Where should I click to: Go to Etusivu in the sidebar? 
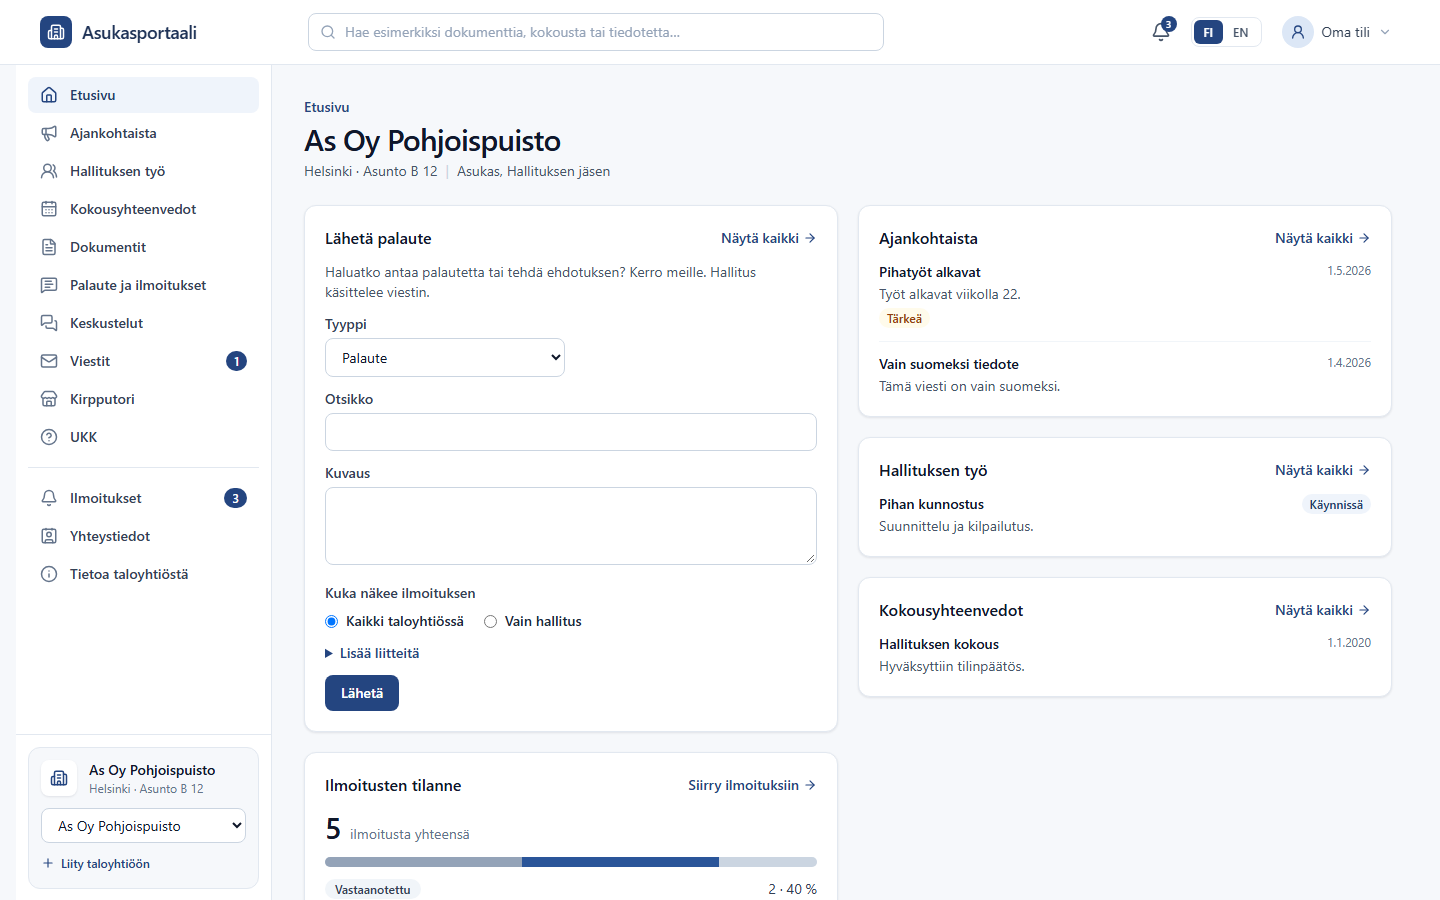click(x=143, y=95)
